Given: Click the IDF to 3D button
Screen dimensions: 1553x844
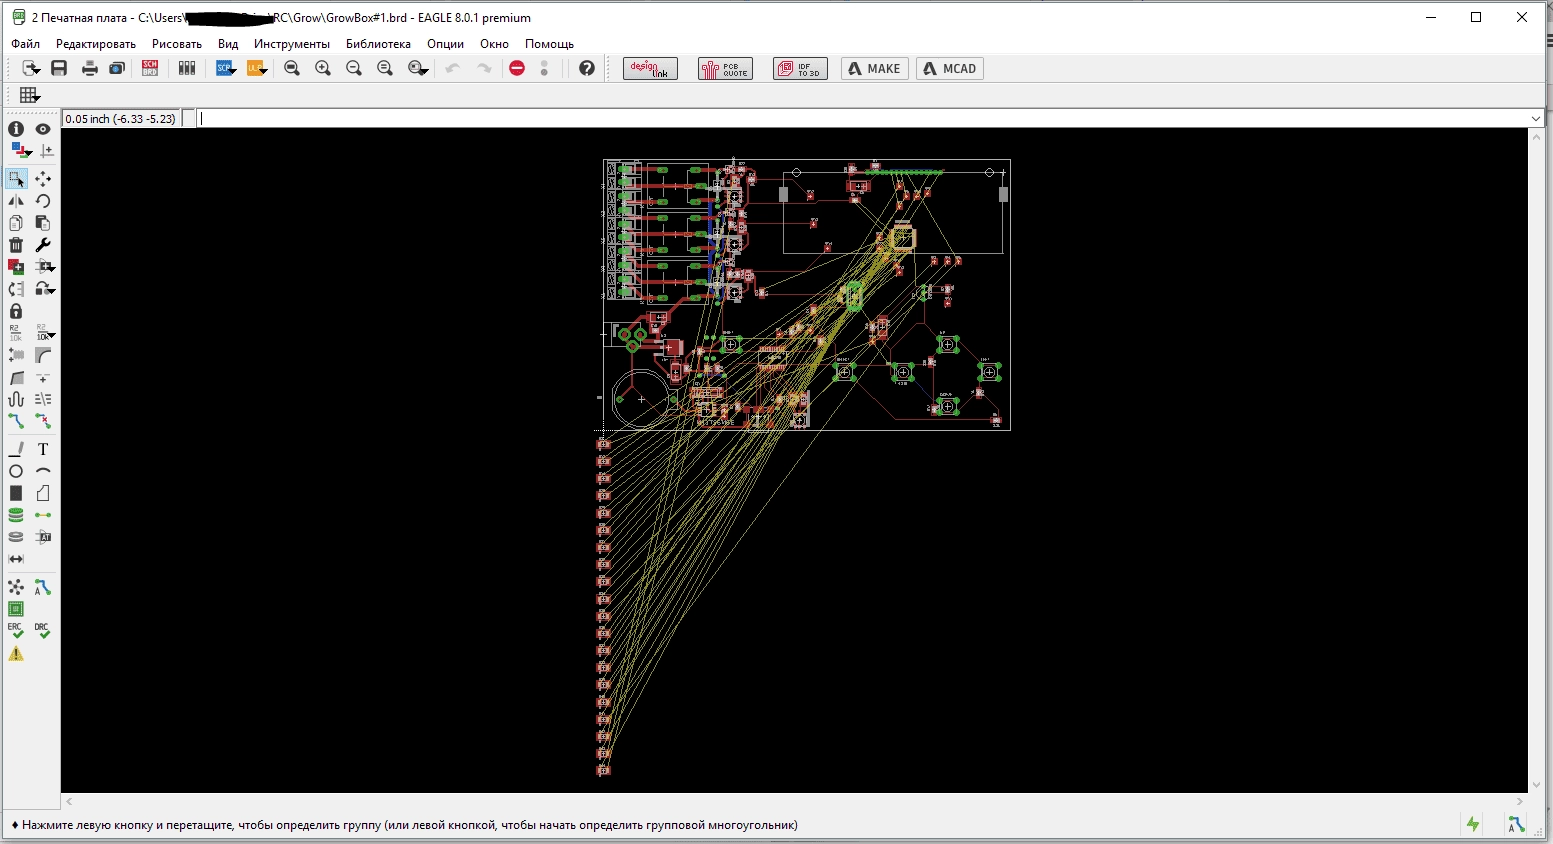Looking at the screenshot, I should coord(800,68).
